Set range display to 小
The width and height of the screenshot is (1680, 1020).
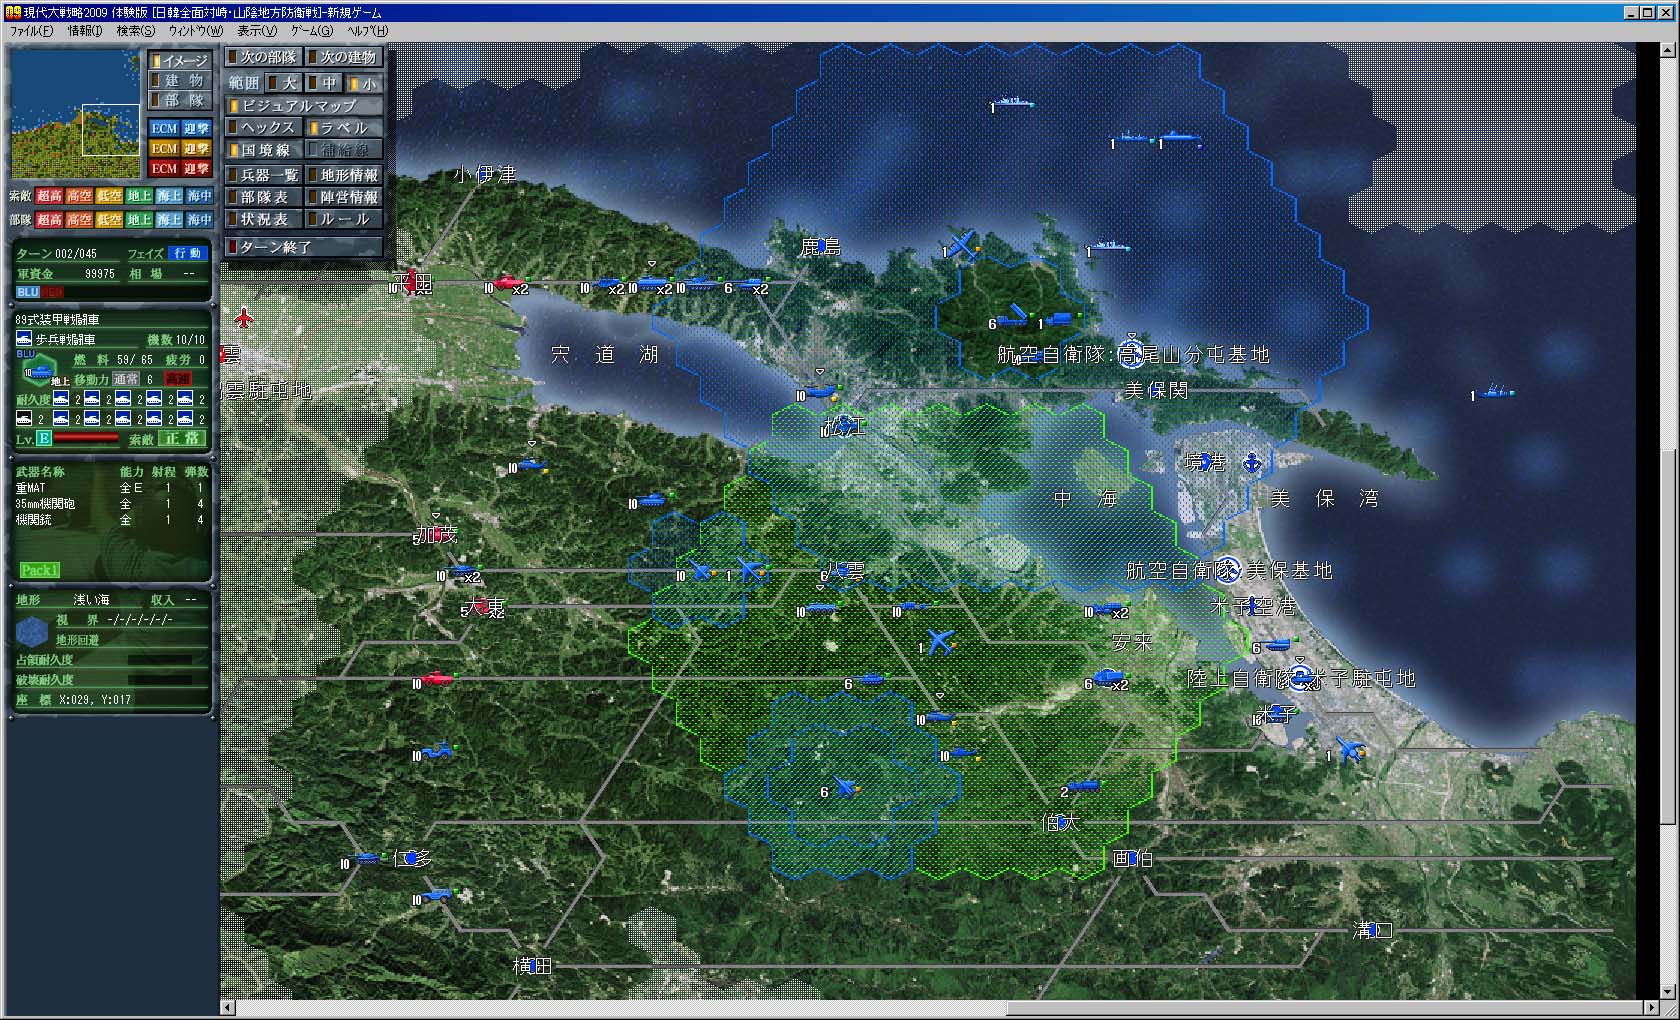click(364, 83)
